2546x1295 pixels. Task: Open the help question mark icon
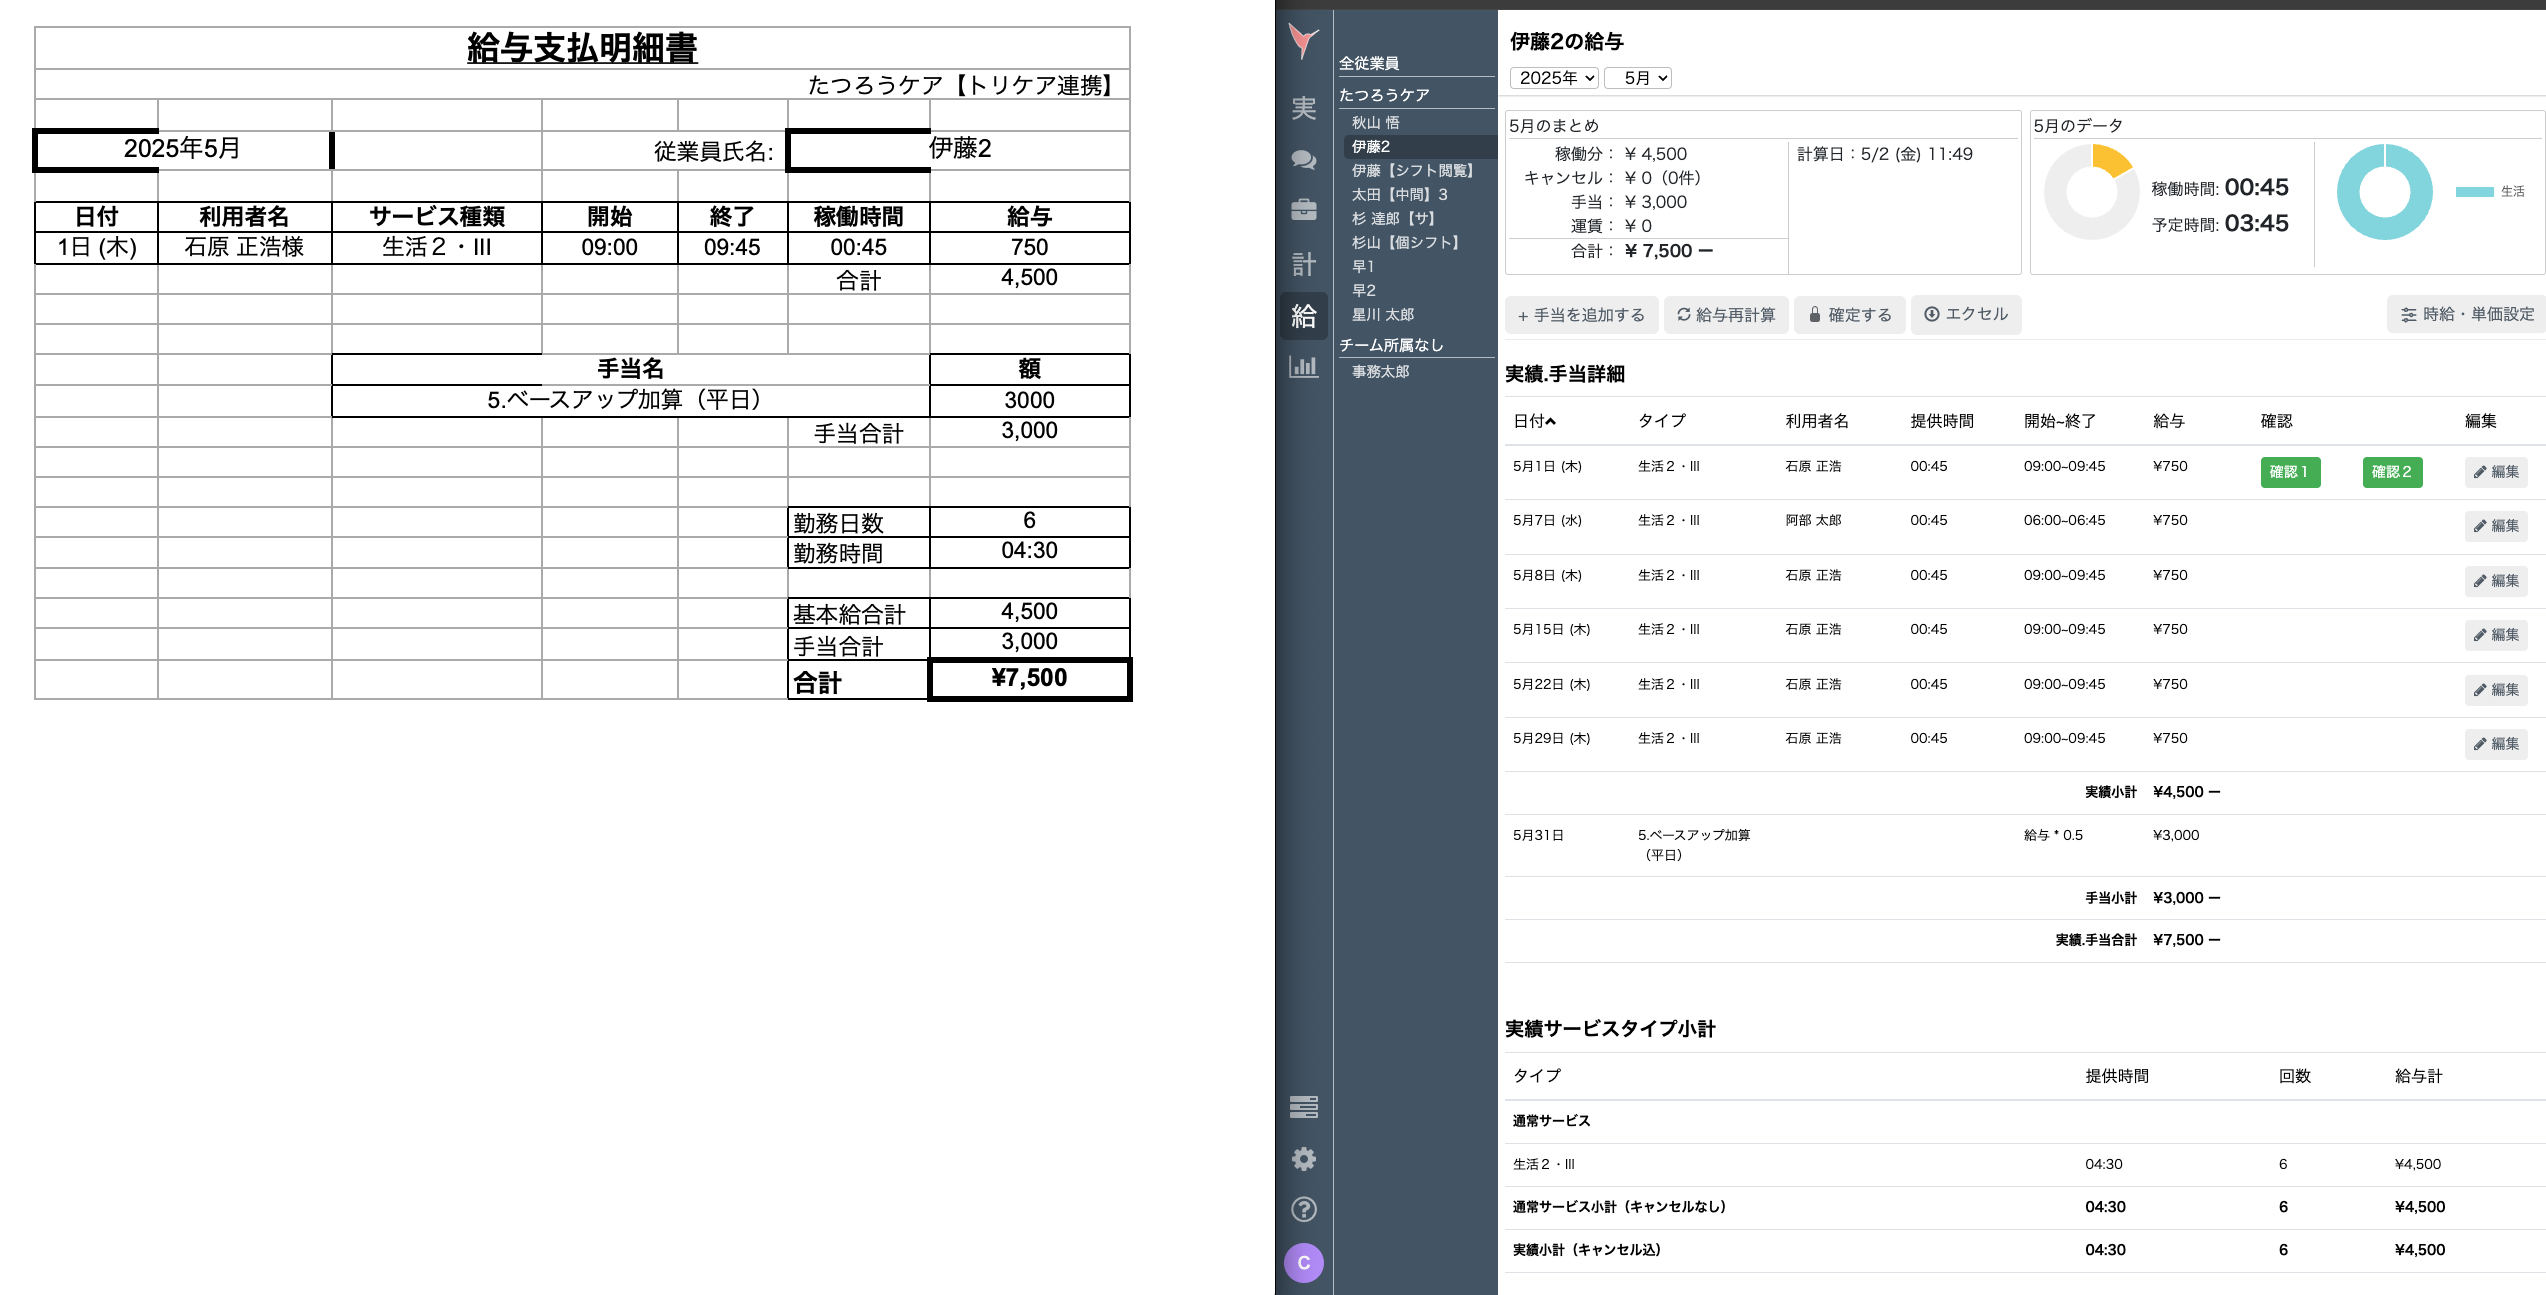tap(1303, 1210)
